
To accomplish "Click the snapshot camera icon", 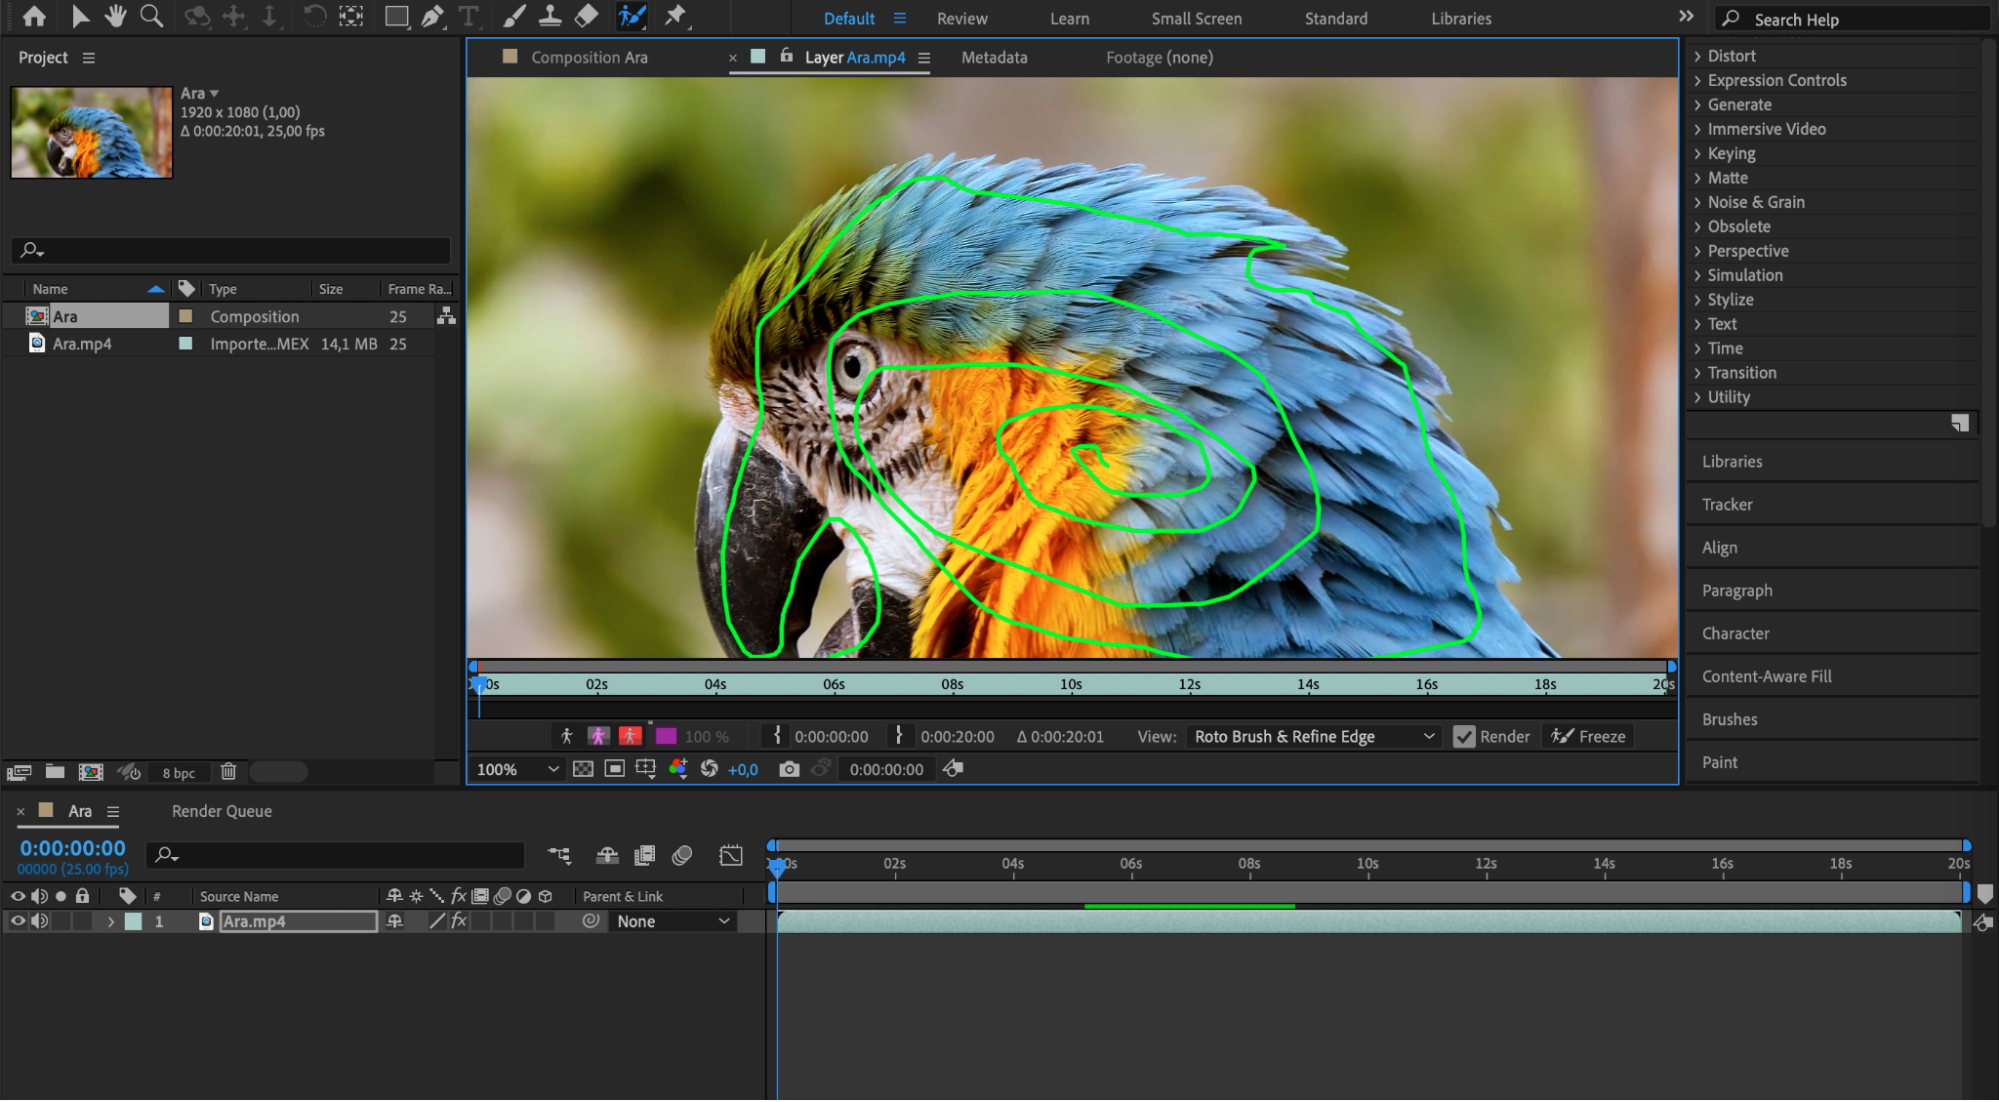I will [x=789, y=769].
